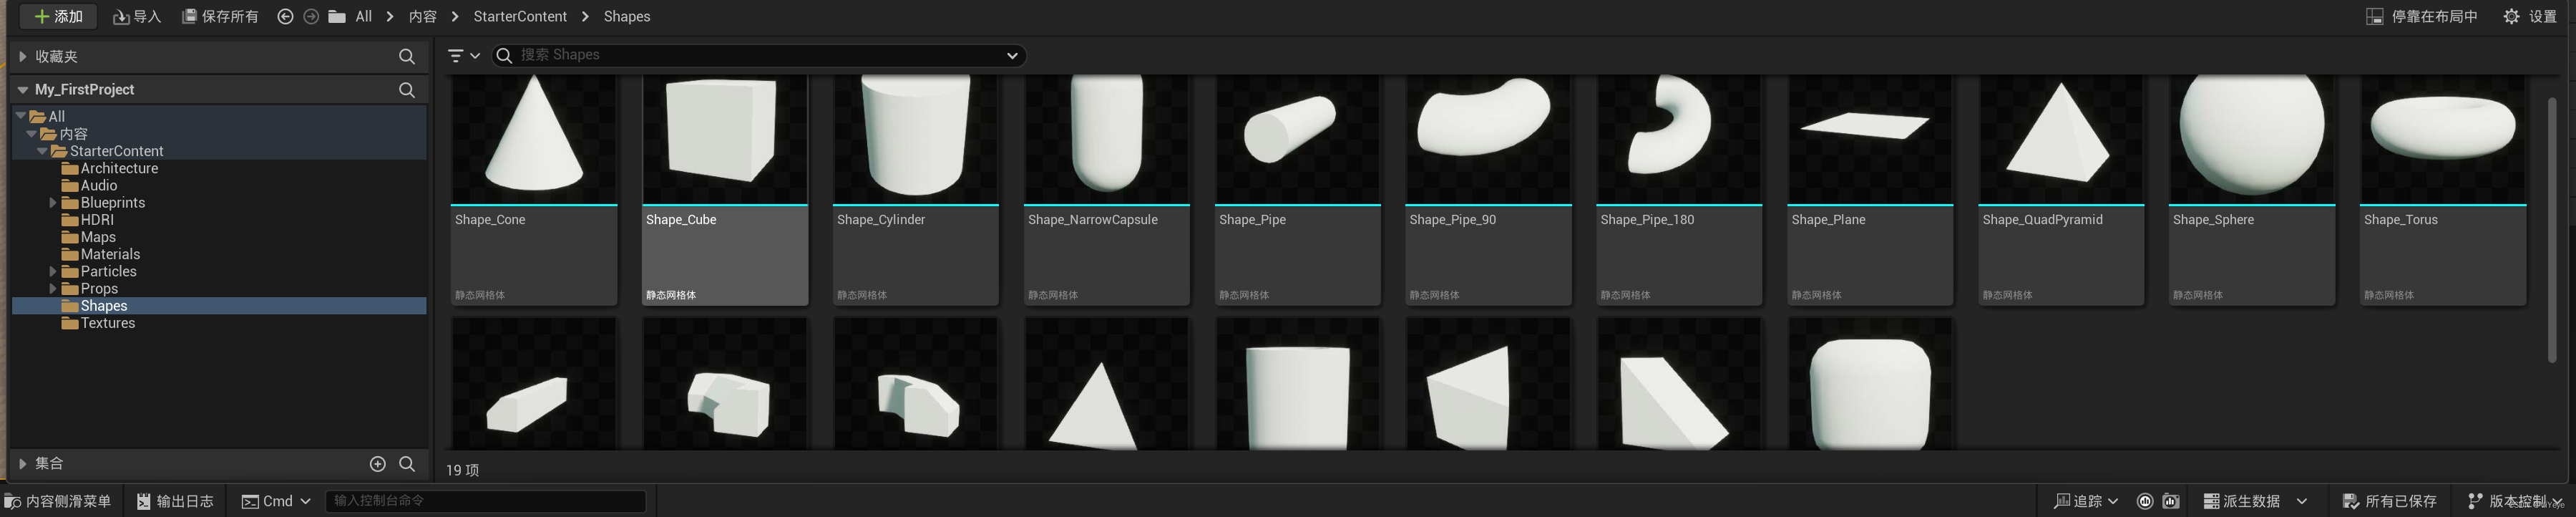Click the 19 项 item count text

coord(462,470)
